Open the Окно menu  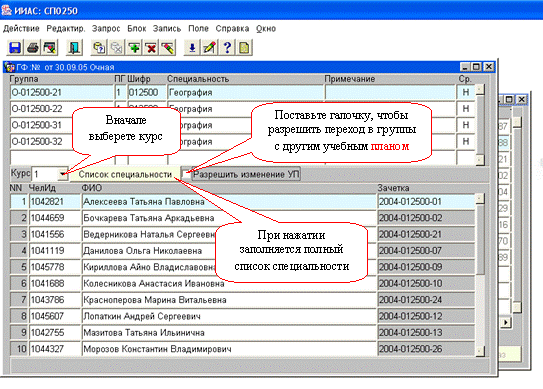coord(266,28)
